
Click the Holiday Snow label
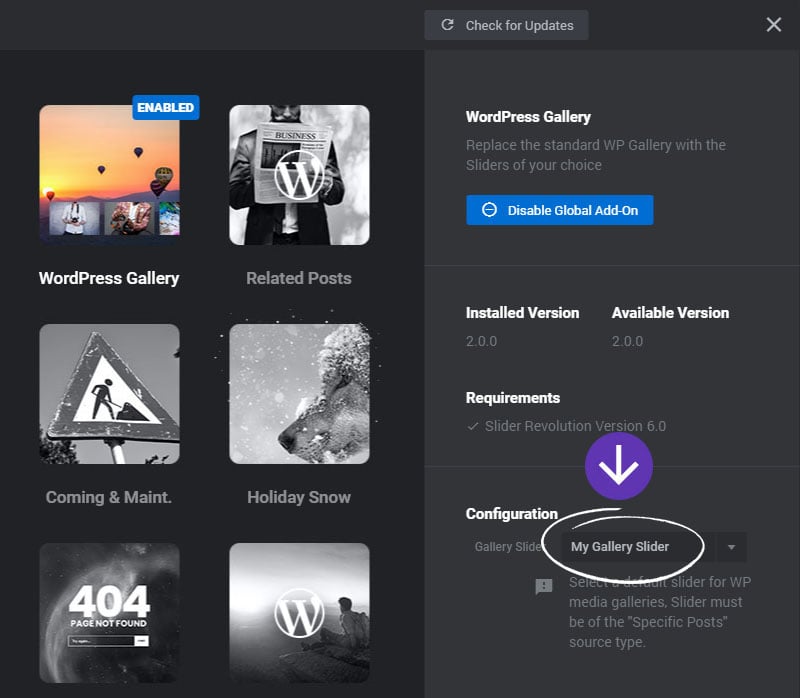299,497
